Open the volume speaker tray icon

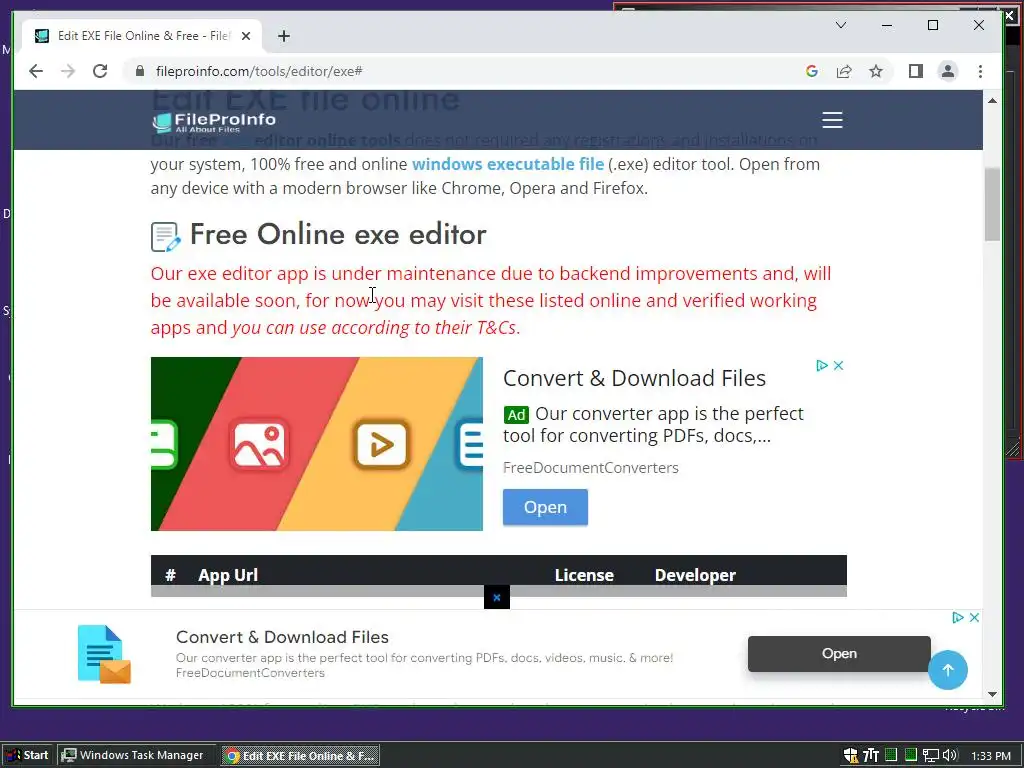pos(950,756)
